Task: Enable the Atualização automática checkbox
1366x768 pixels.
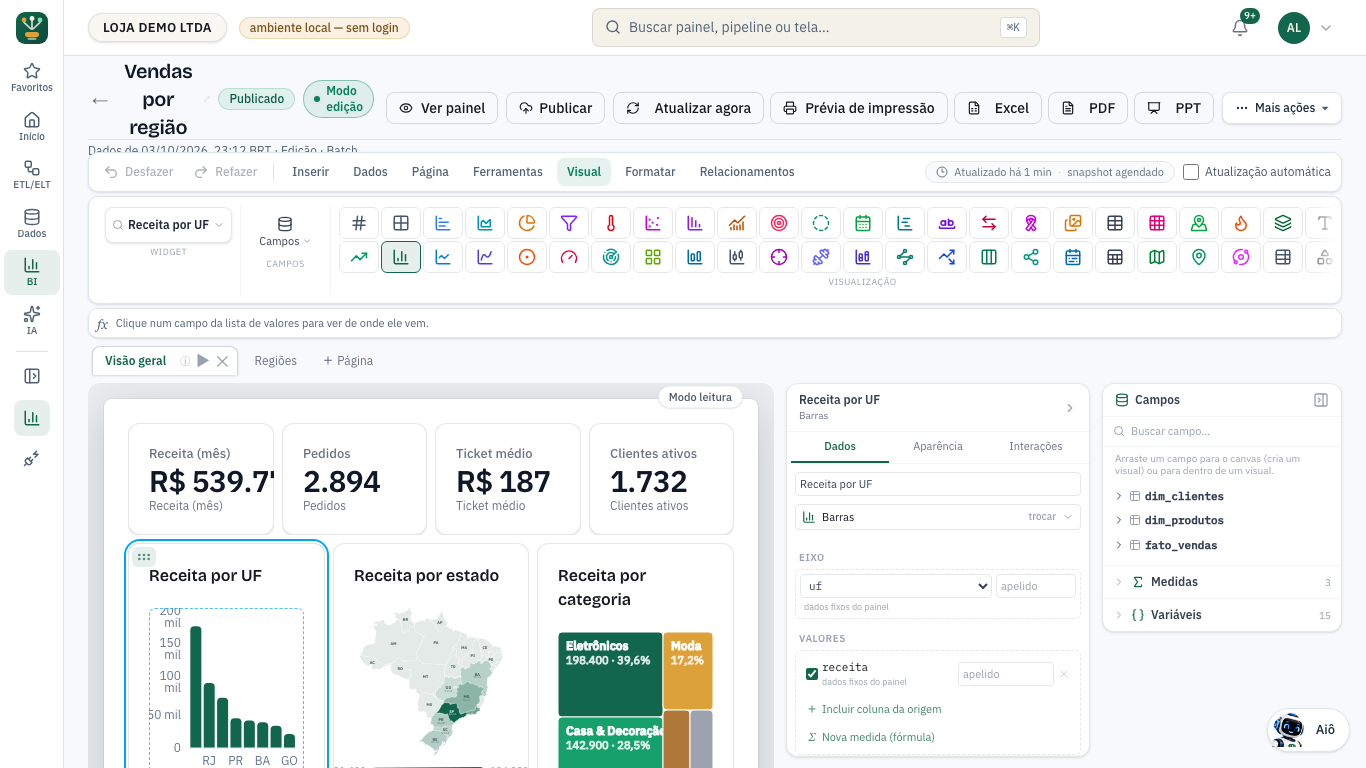Action: point(1191,172)
